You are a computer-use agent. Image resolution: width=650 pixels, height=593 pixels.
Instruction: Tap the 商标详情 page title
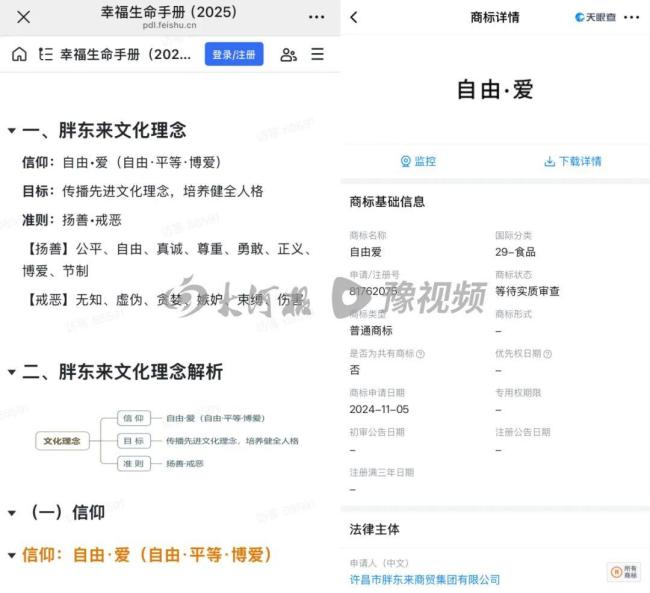coord(495,17)
